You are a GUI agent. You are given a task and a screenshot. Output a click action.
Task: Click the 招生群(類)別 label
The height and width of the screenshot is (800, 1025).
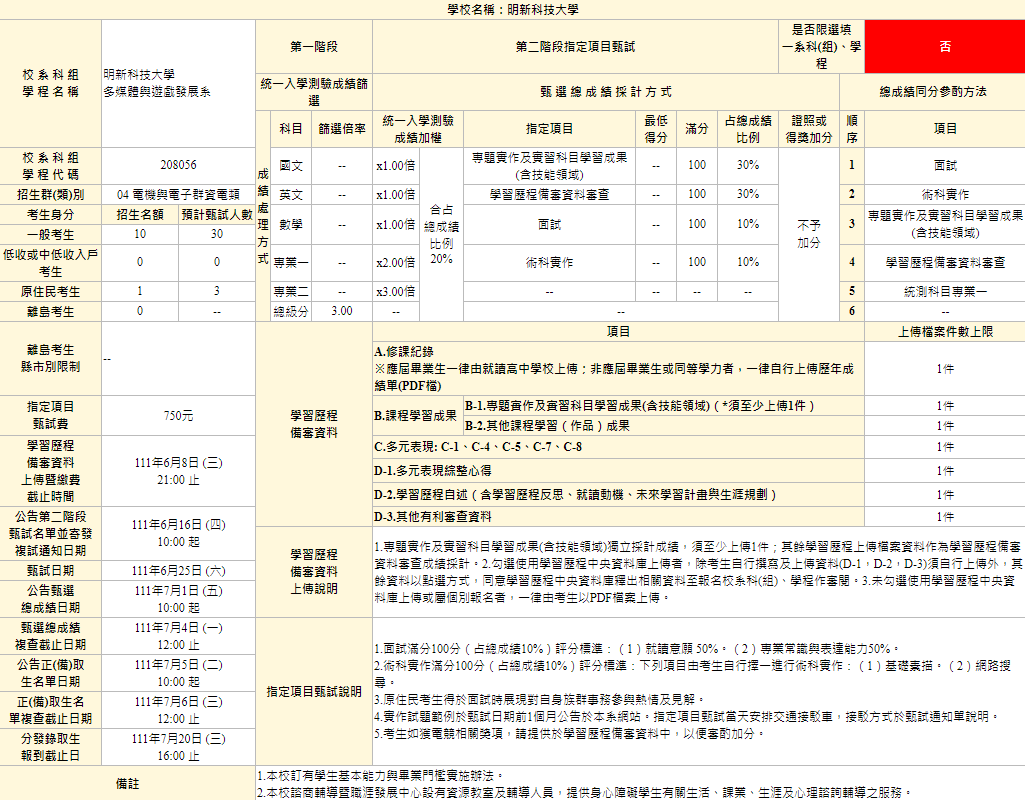pyautogui.click(x=50, y=195)
